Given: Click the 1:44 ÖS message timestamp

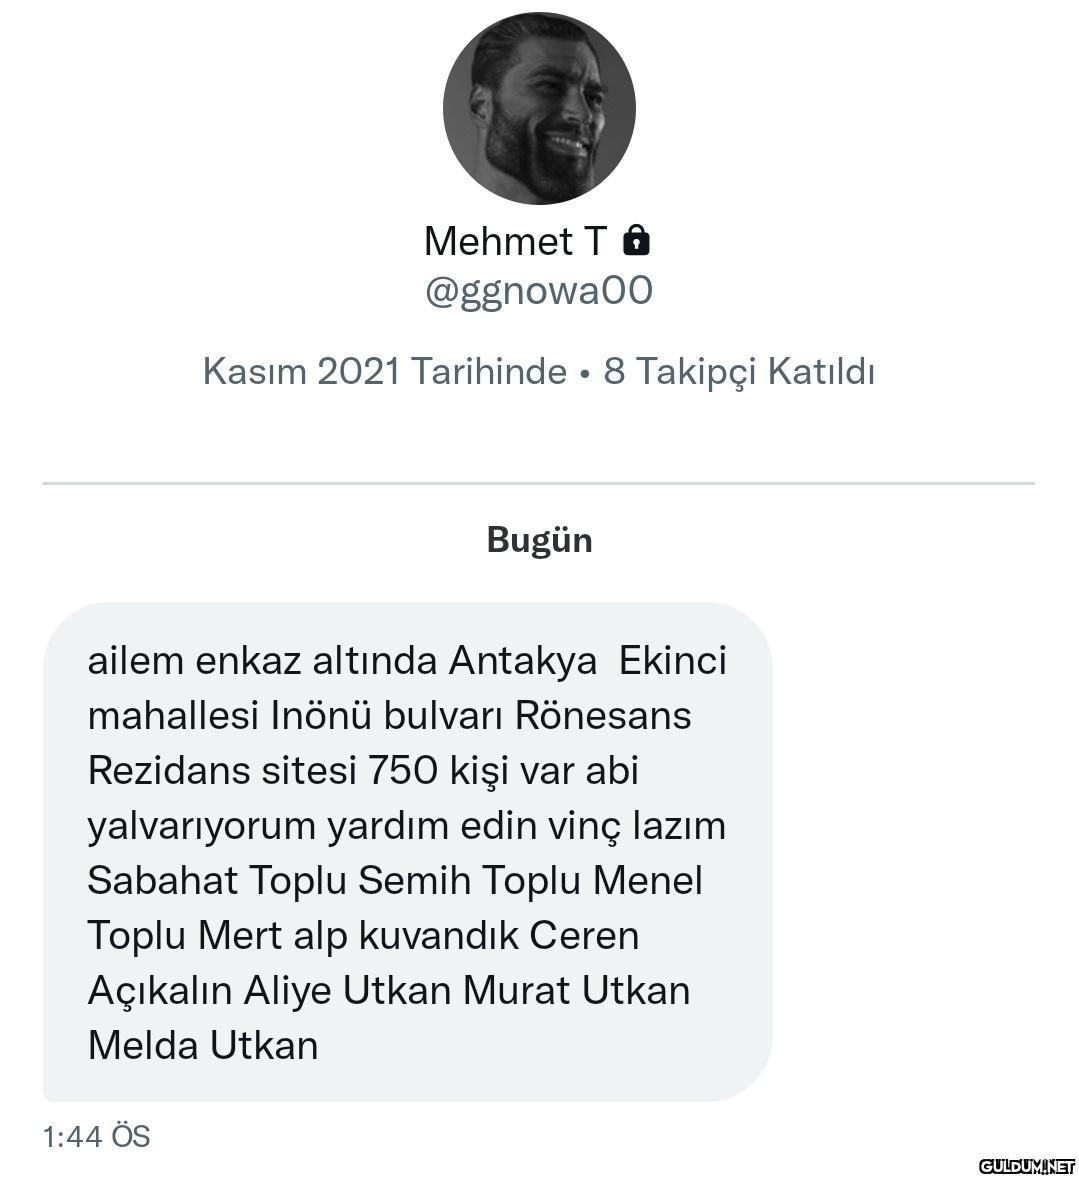Looking at the screenshot, I should pos(96,1136).
